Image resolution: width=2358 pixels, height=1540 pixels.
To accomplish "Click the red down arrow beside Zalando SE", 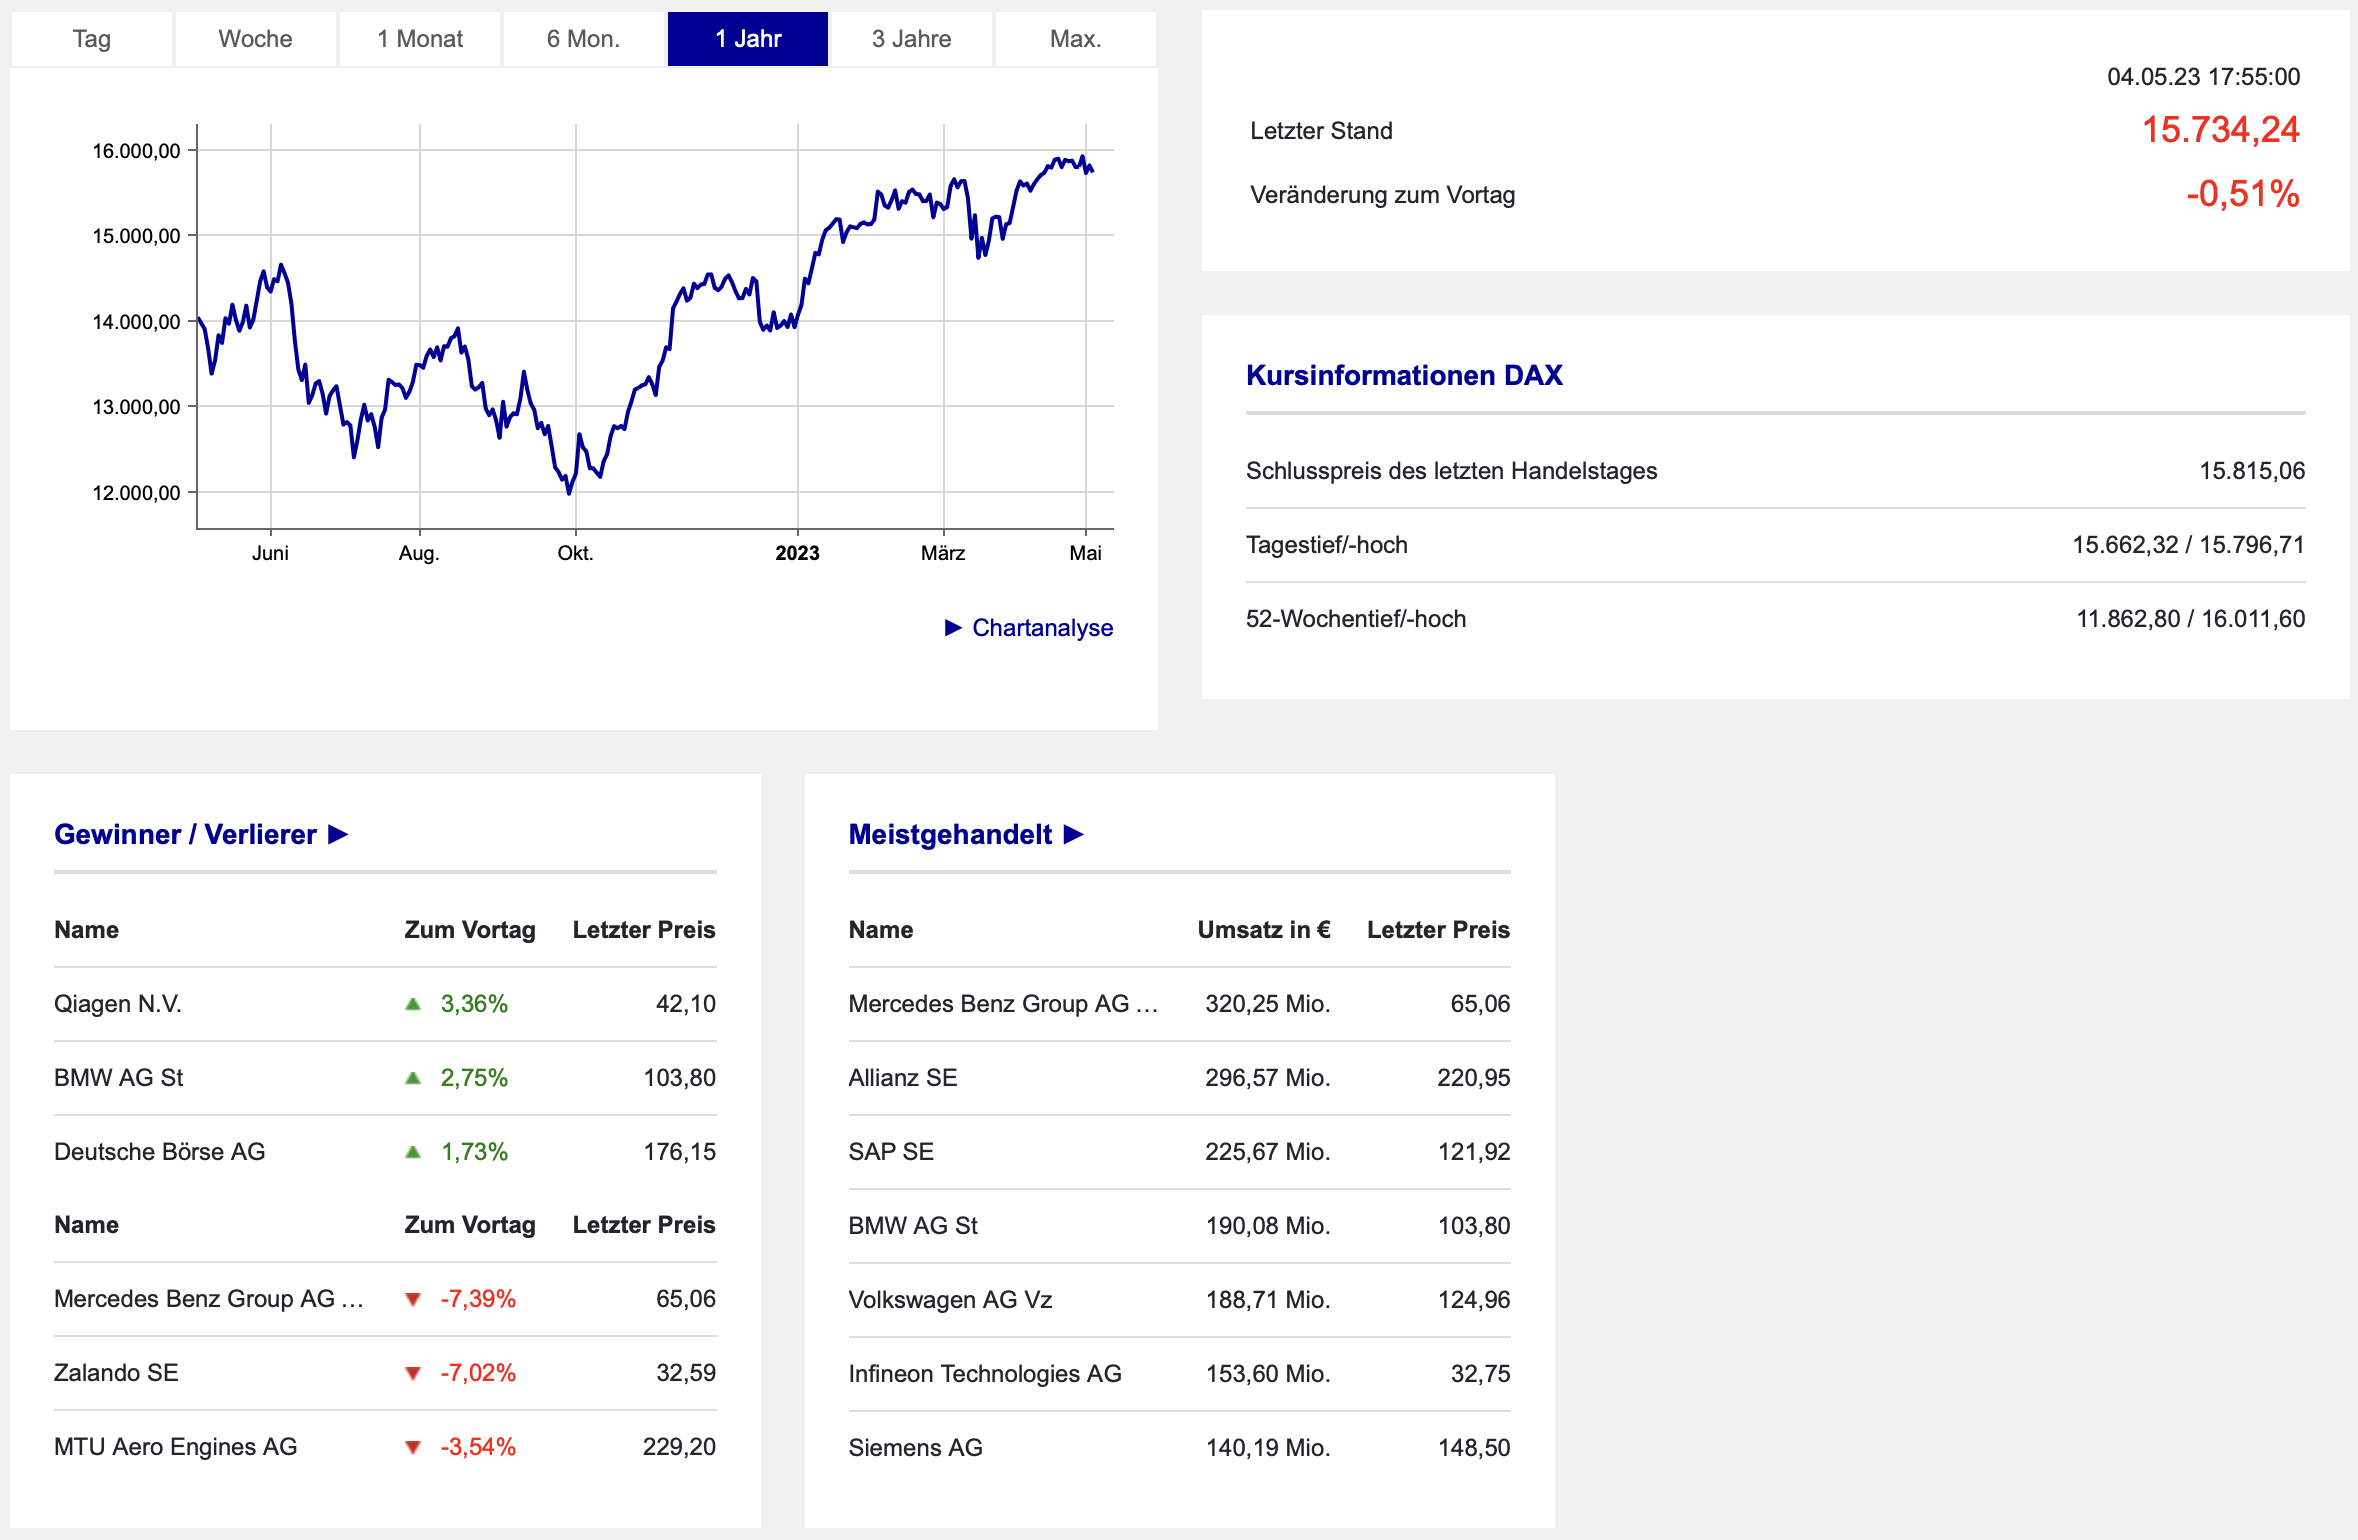I will point(413,1373).
